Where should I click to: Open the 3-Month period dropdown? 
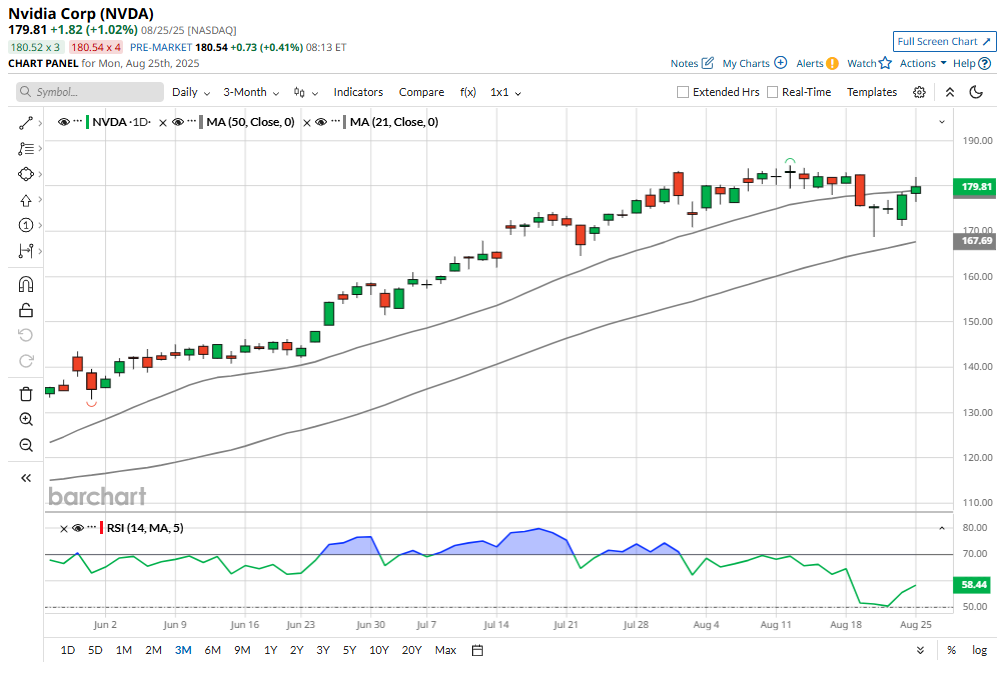point(251,92)
